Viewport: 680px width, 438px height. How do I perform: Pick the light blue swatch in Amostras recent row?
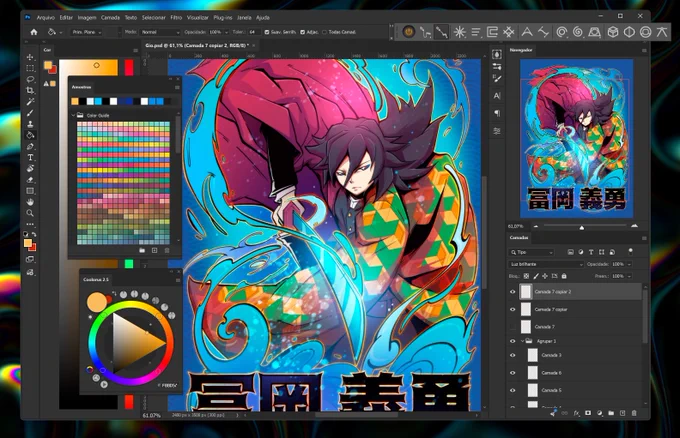(98, 101)
